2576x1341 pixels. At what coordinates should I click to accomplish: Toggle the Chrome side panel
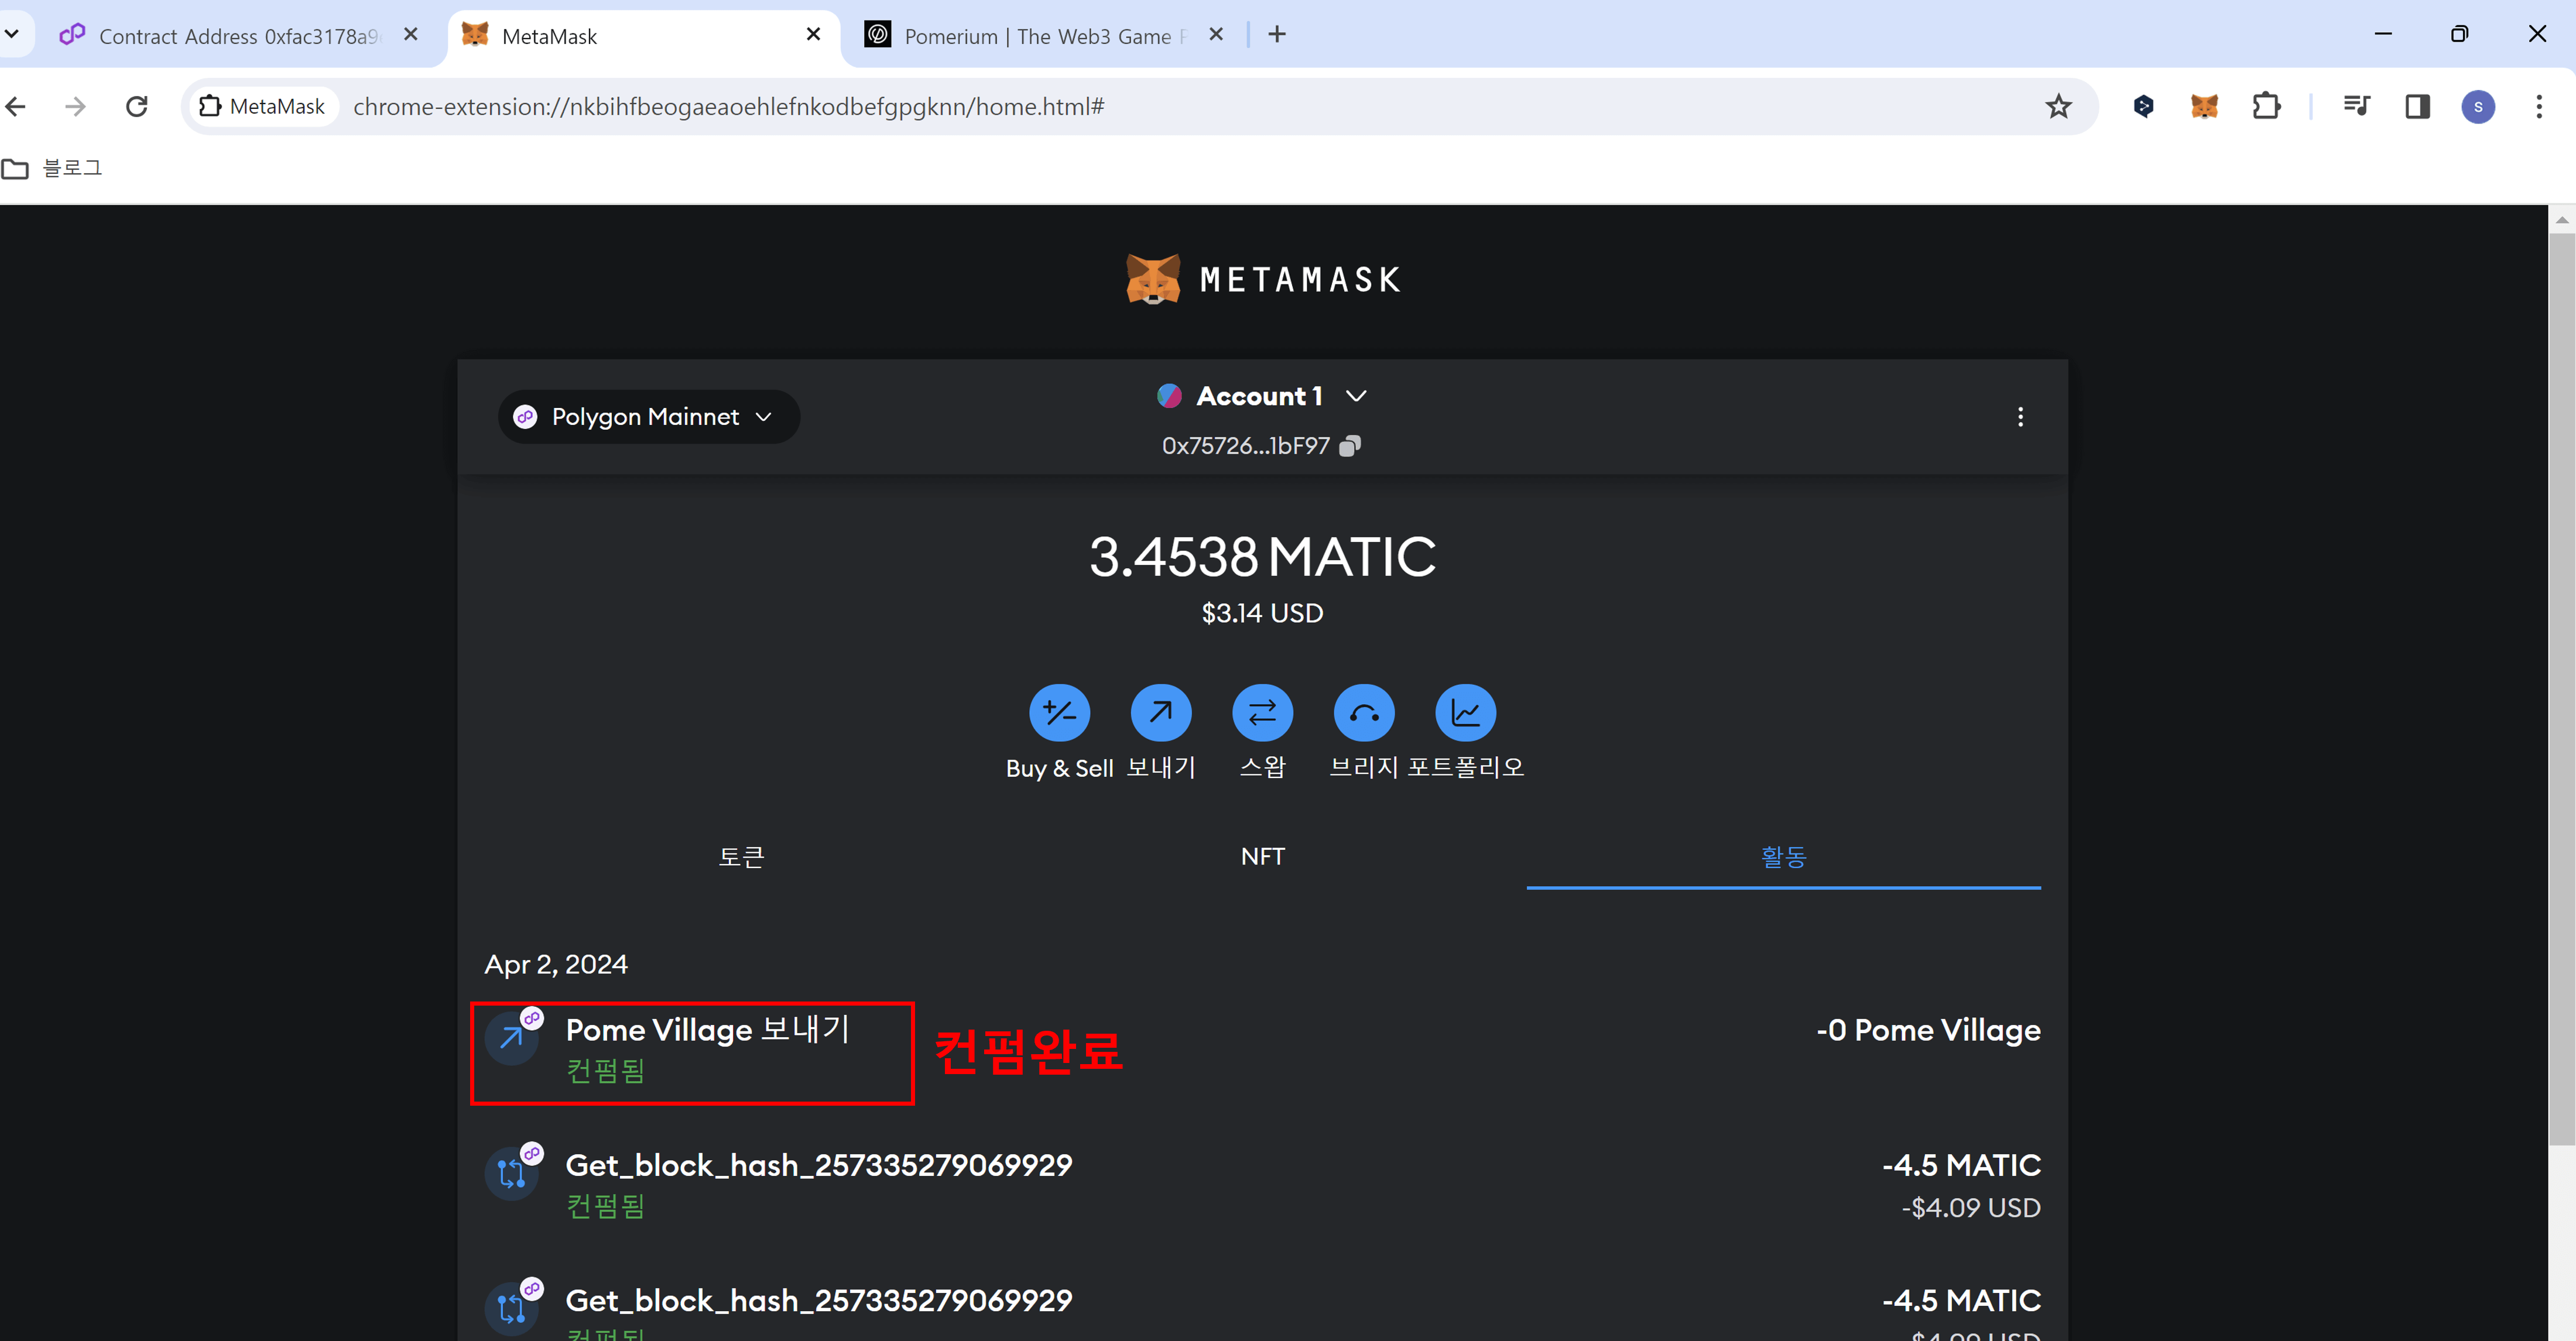[2418, 106]
